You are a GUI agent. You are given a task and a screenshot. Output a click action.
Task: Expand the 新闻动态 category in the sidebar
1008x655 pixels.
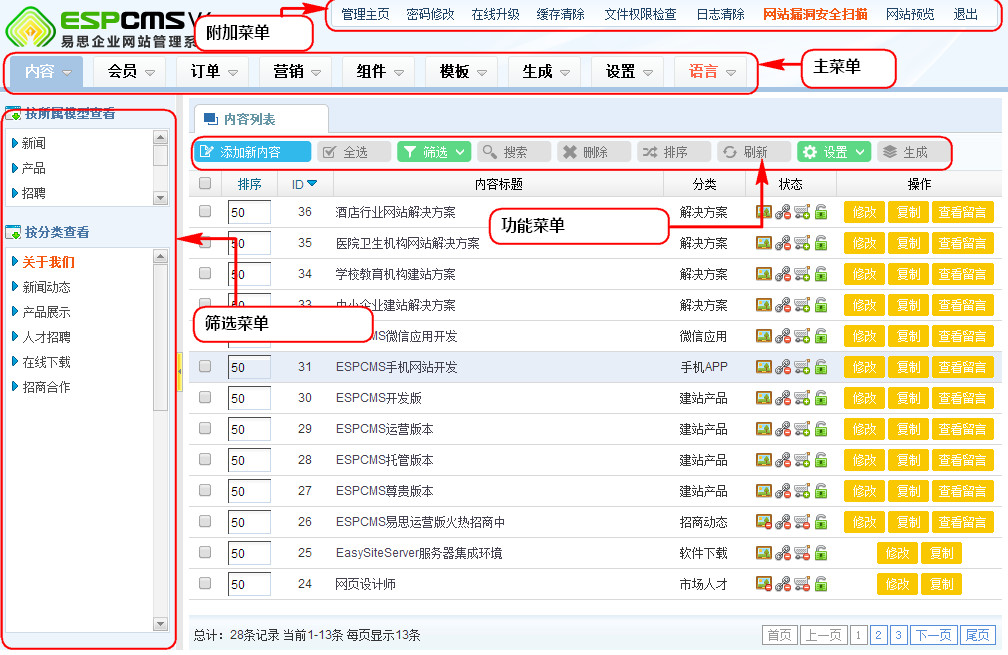click(15, 287)
